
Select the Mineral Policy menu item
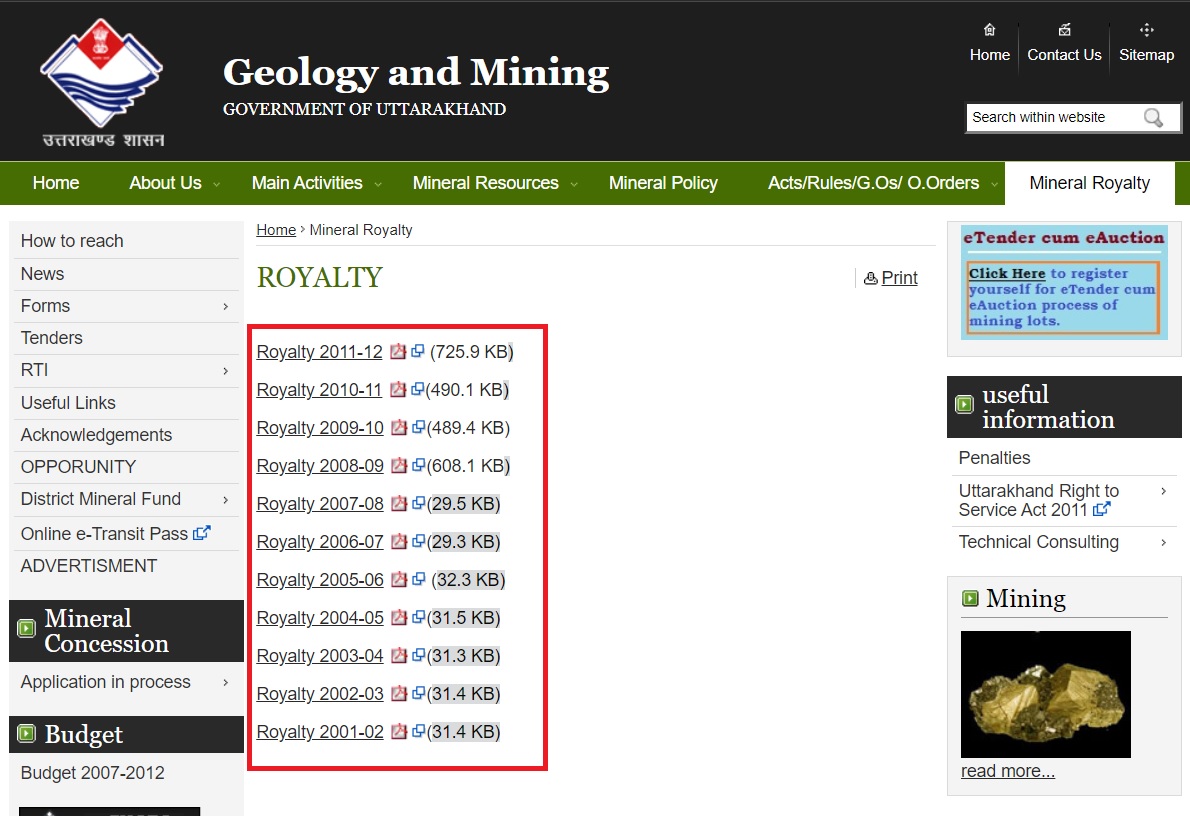[663, 183]
